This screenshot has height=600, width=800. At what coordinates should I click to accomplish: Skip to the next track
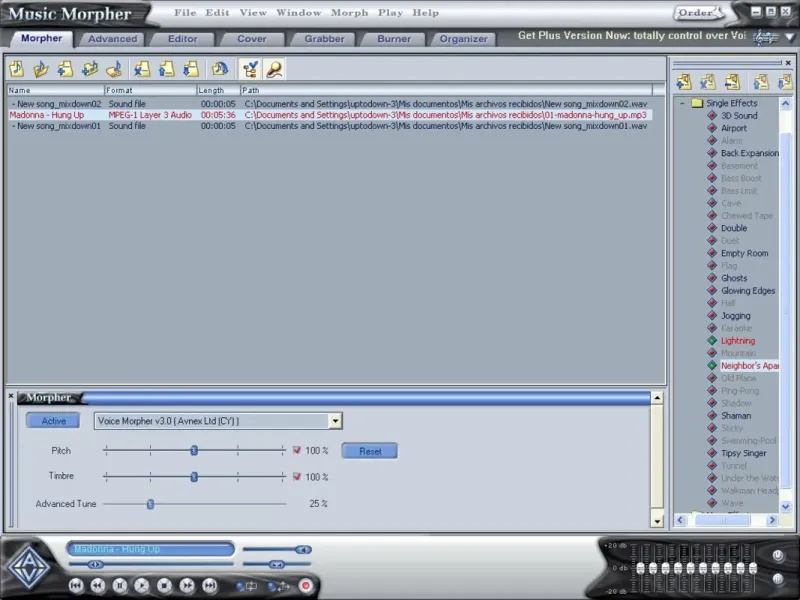point(209,585)
